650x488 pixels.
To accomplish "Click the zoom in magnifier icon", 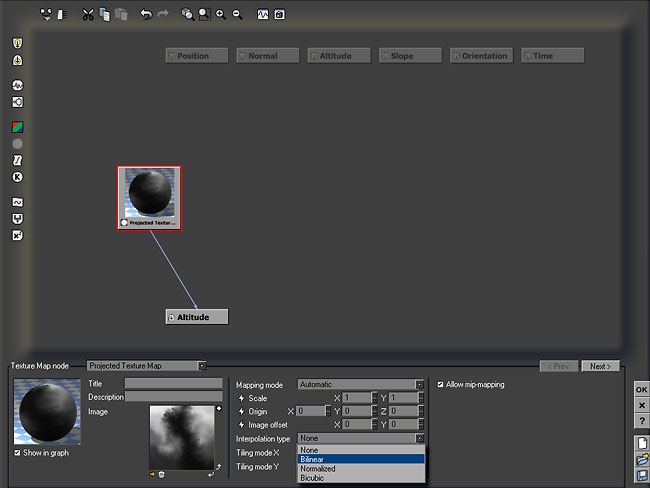I will (220, 14).
